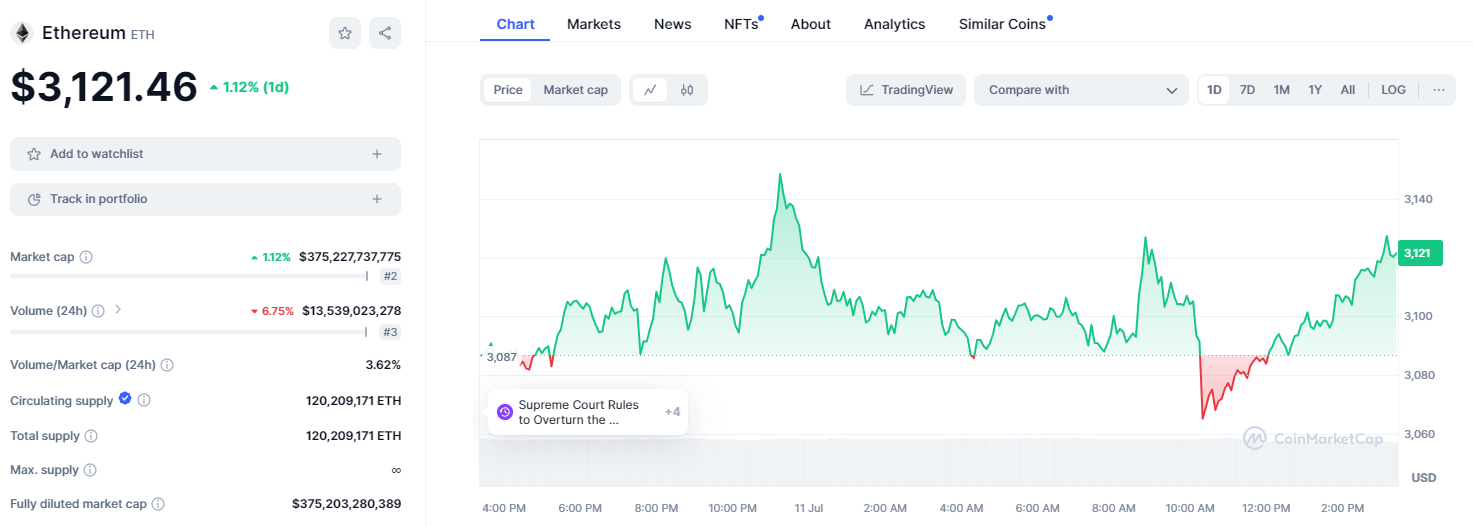Switch to line chart view icon
The height and width of the screenshot is (527, 1473).
650,90
